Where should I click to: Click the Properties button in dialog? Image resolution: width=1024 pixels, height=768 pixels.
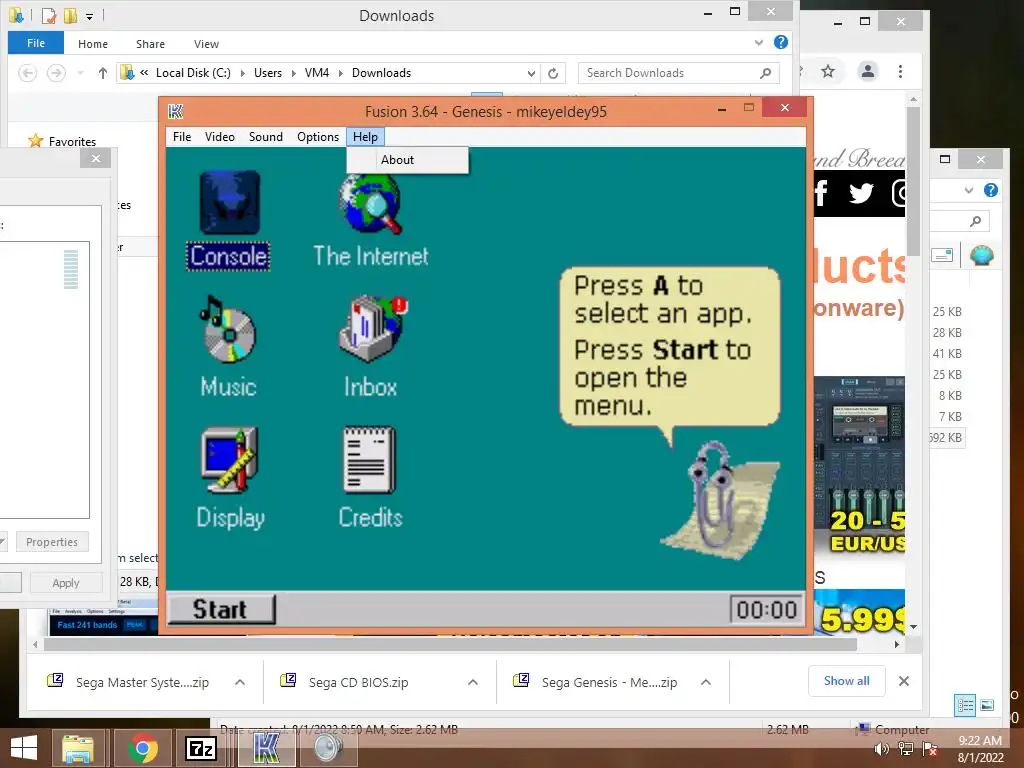click(x=52, y=542)
